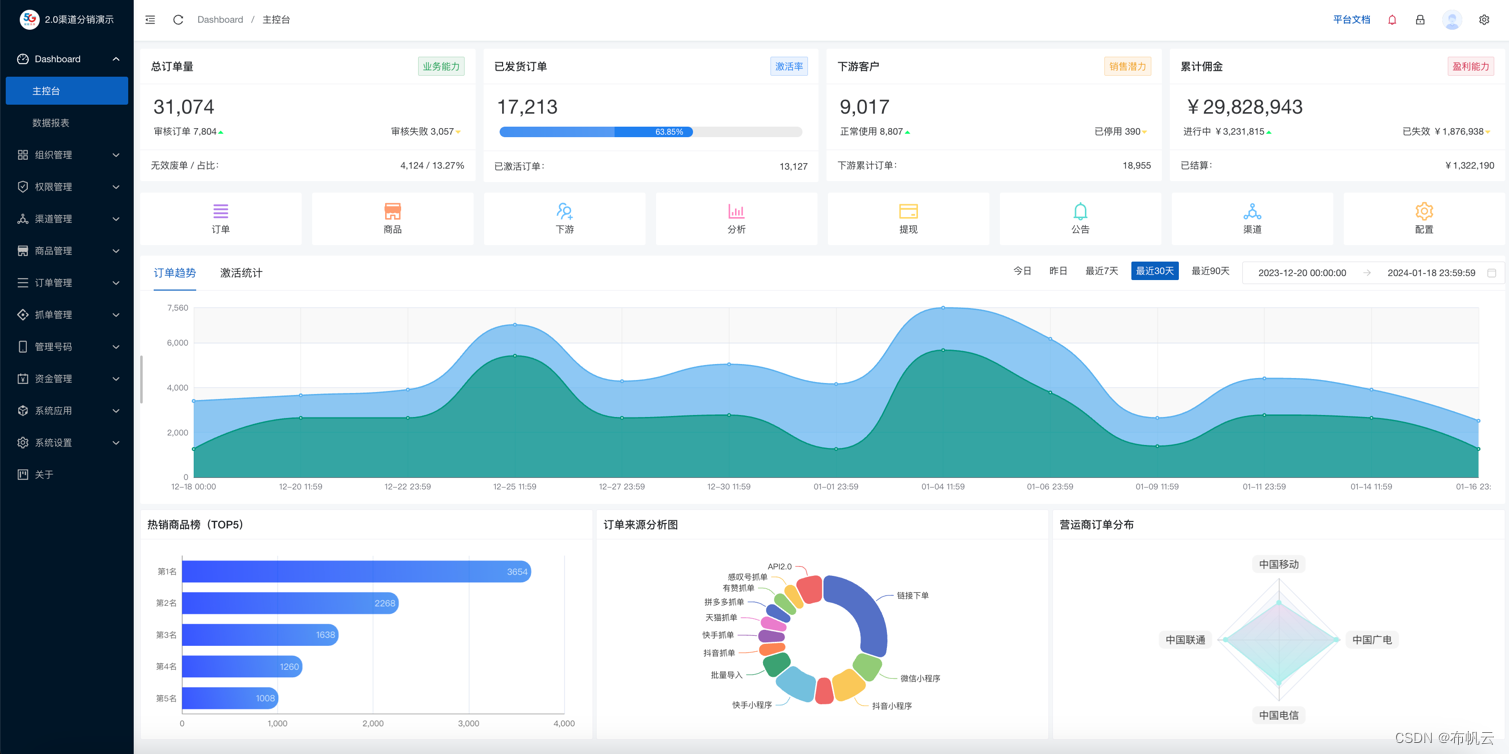Select 主控台 sidebar item
This screenshot has width=1509, height=754.
pyautogui.click(x=67, y=91)
